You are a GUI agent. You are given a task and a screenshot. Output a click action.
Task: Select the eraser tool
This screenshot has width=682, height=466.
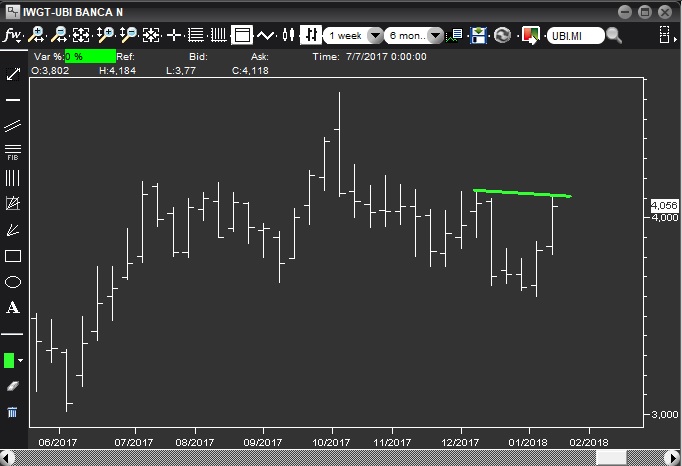(x=13, y=386)
